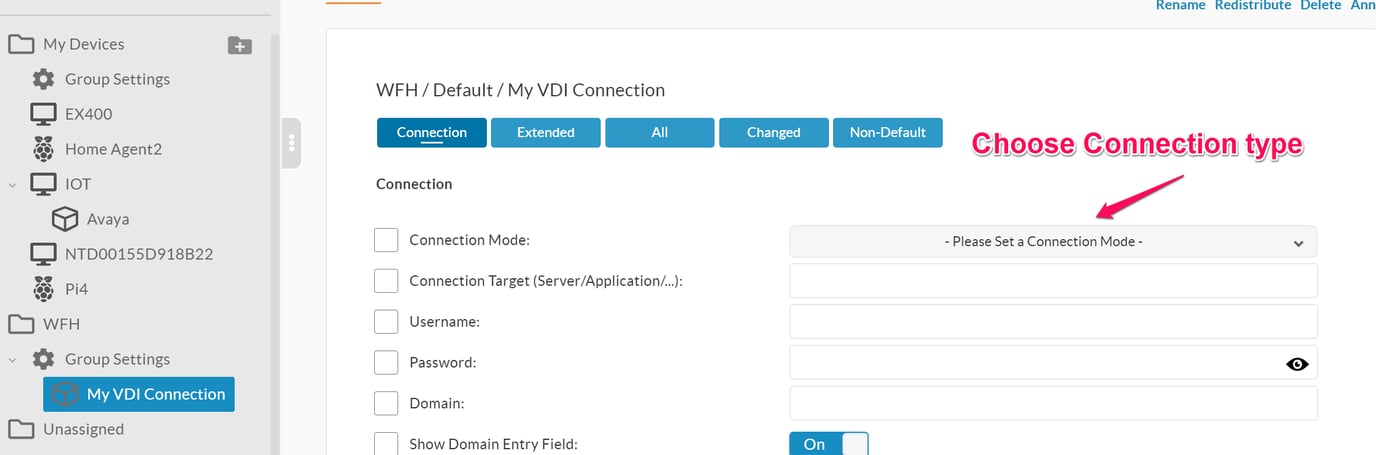Tick the Username checkbox
This screenshot has height=455, width=1376.
coord(386,321)
